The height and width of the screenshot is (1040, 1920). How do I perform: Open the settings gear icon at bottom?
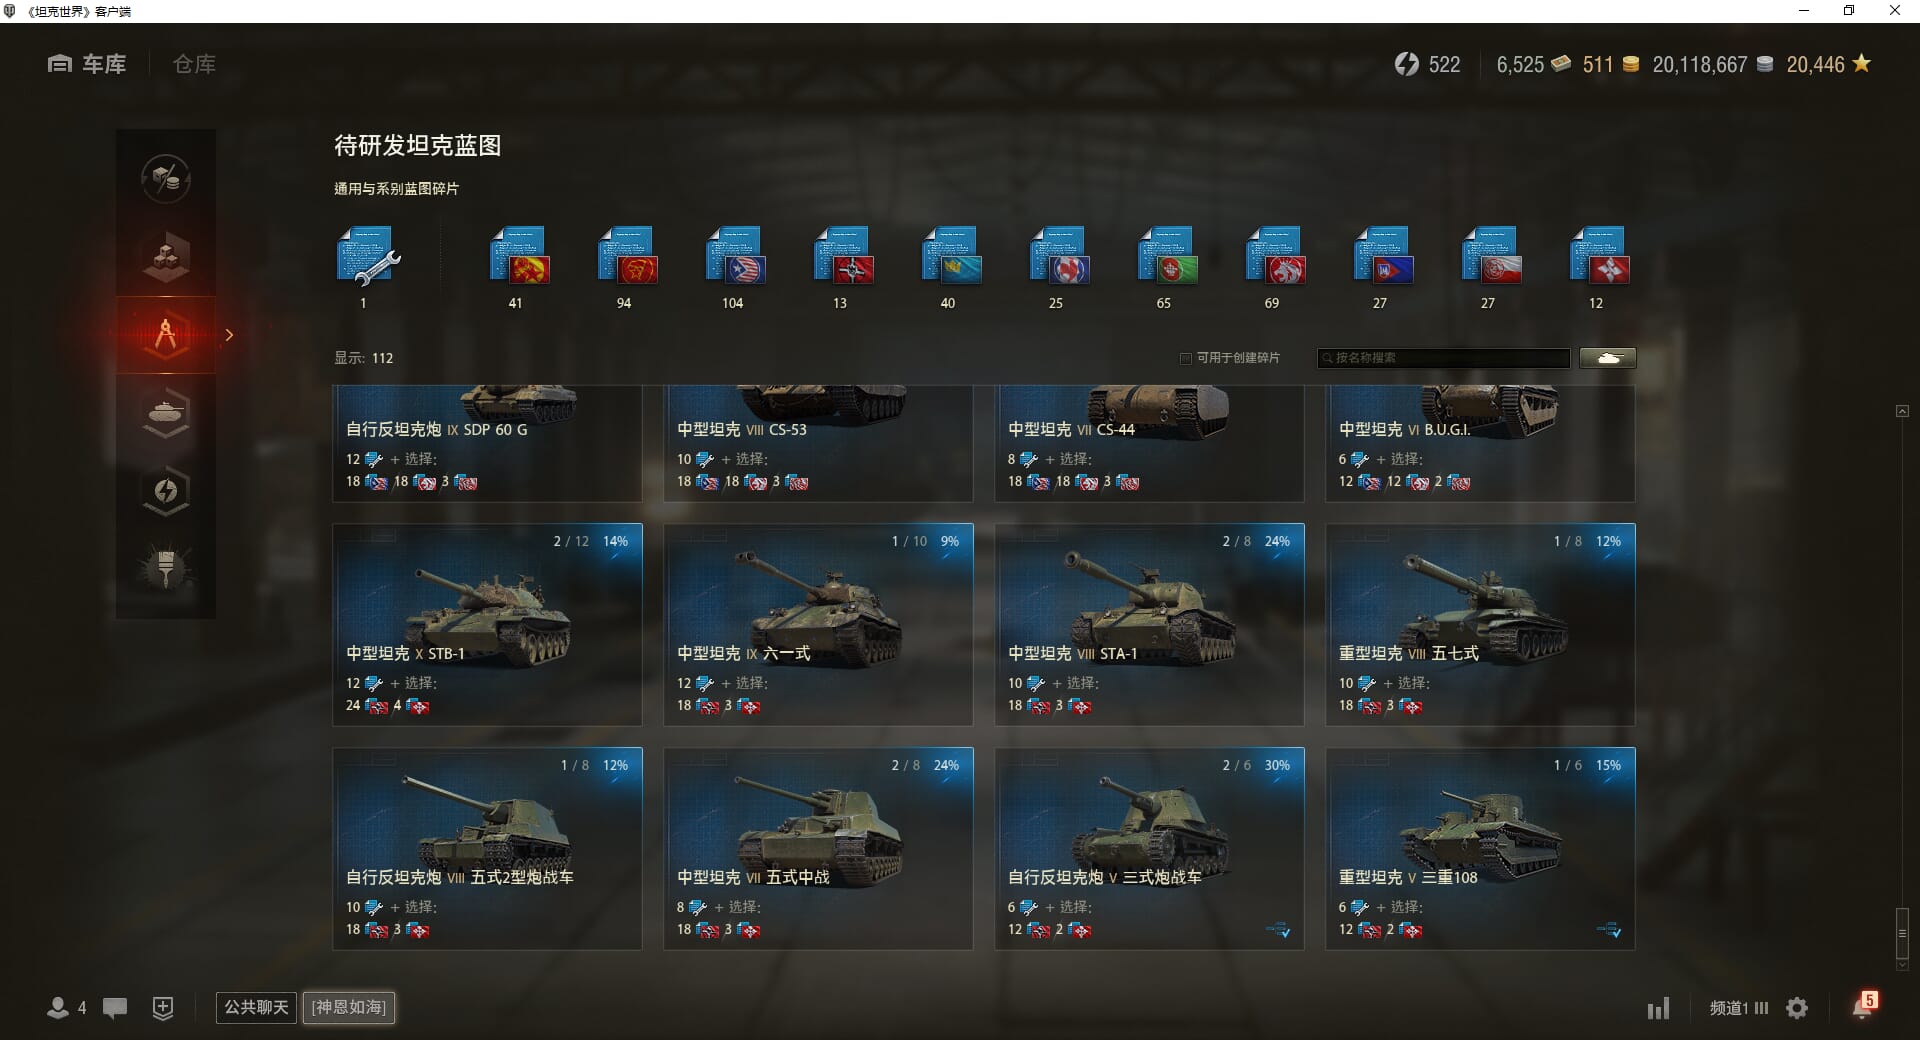[1797, 1008]
